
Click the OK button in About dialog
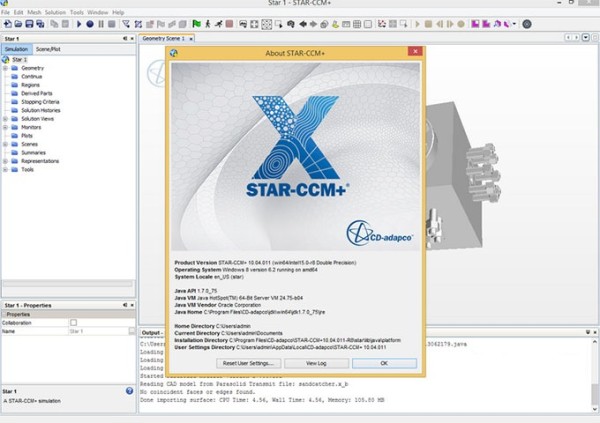click(x=384, y=363)
